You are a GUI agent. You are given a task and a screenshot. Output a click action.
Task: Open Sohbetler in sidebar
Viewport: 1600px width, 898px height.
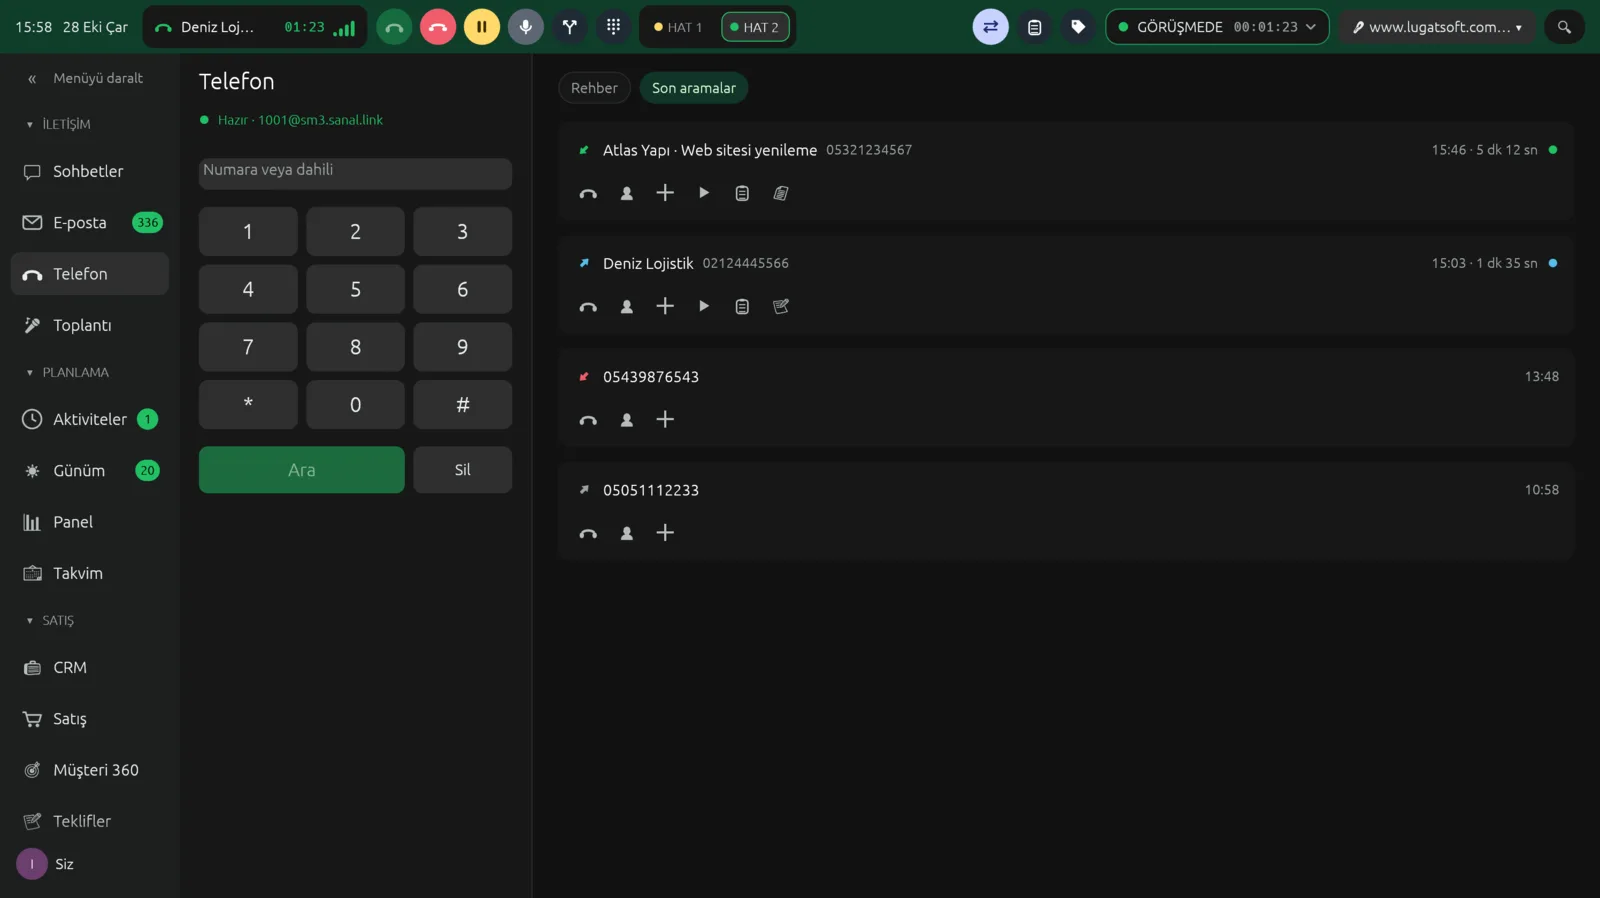tap(90, 171)
